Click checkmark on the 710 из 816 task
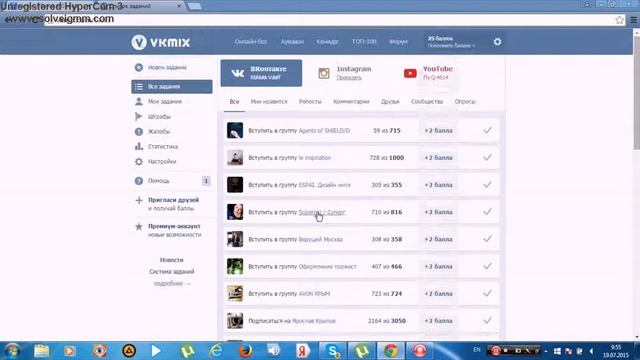The height and width of the screenshot is (360, 640). [487, 211]
